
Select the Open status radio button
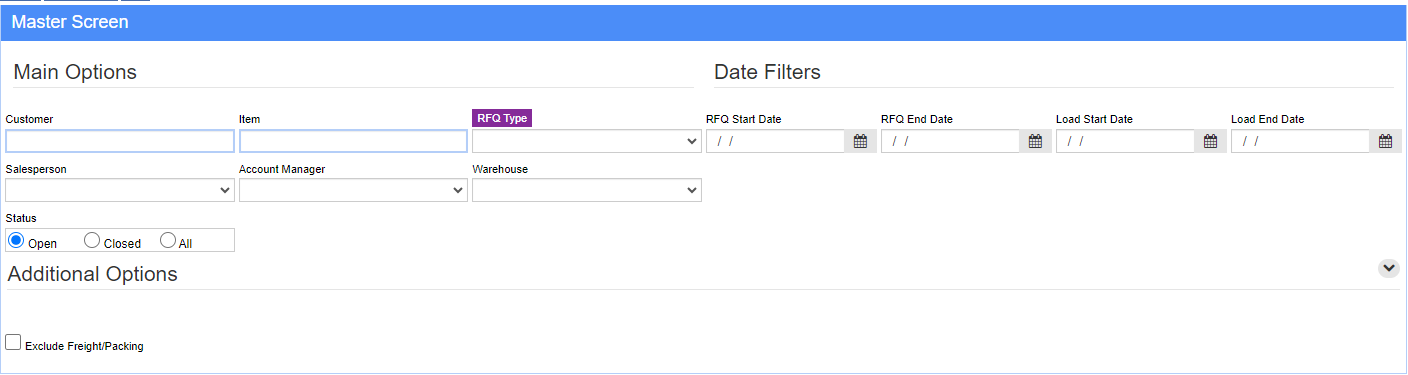[16, 240]
